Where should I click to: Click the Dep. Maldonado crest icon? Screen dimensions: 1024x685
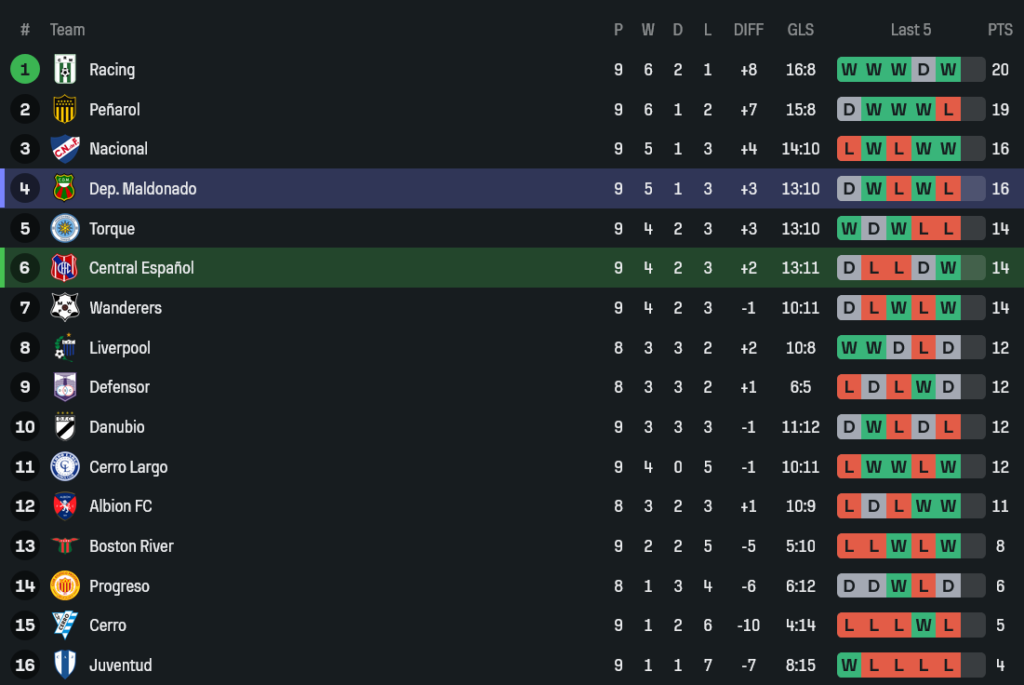click(65, 188)
